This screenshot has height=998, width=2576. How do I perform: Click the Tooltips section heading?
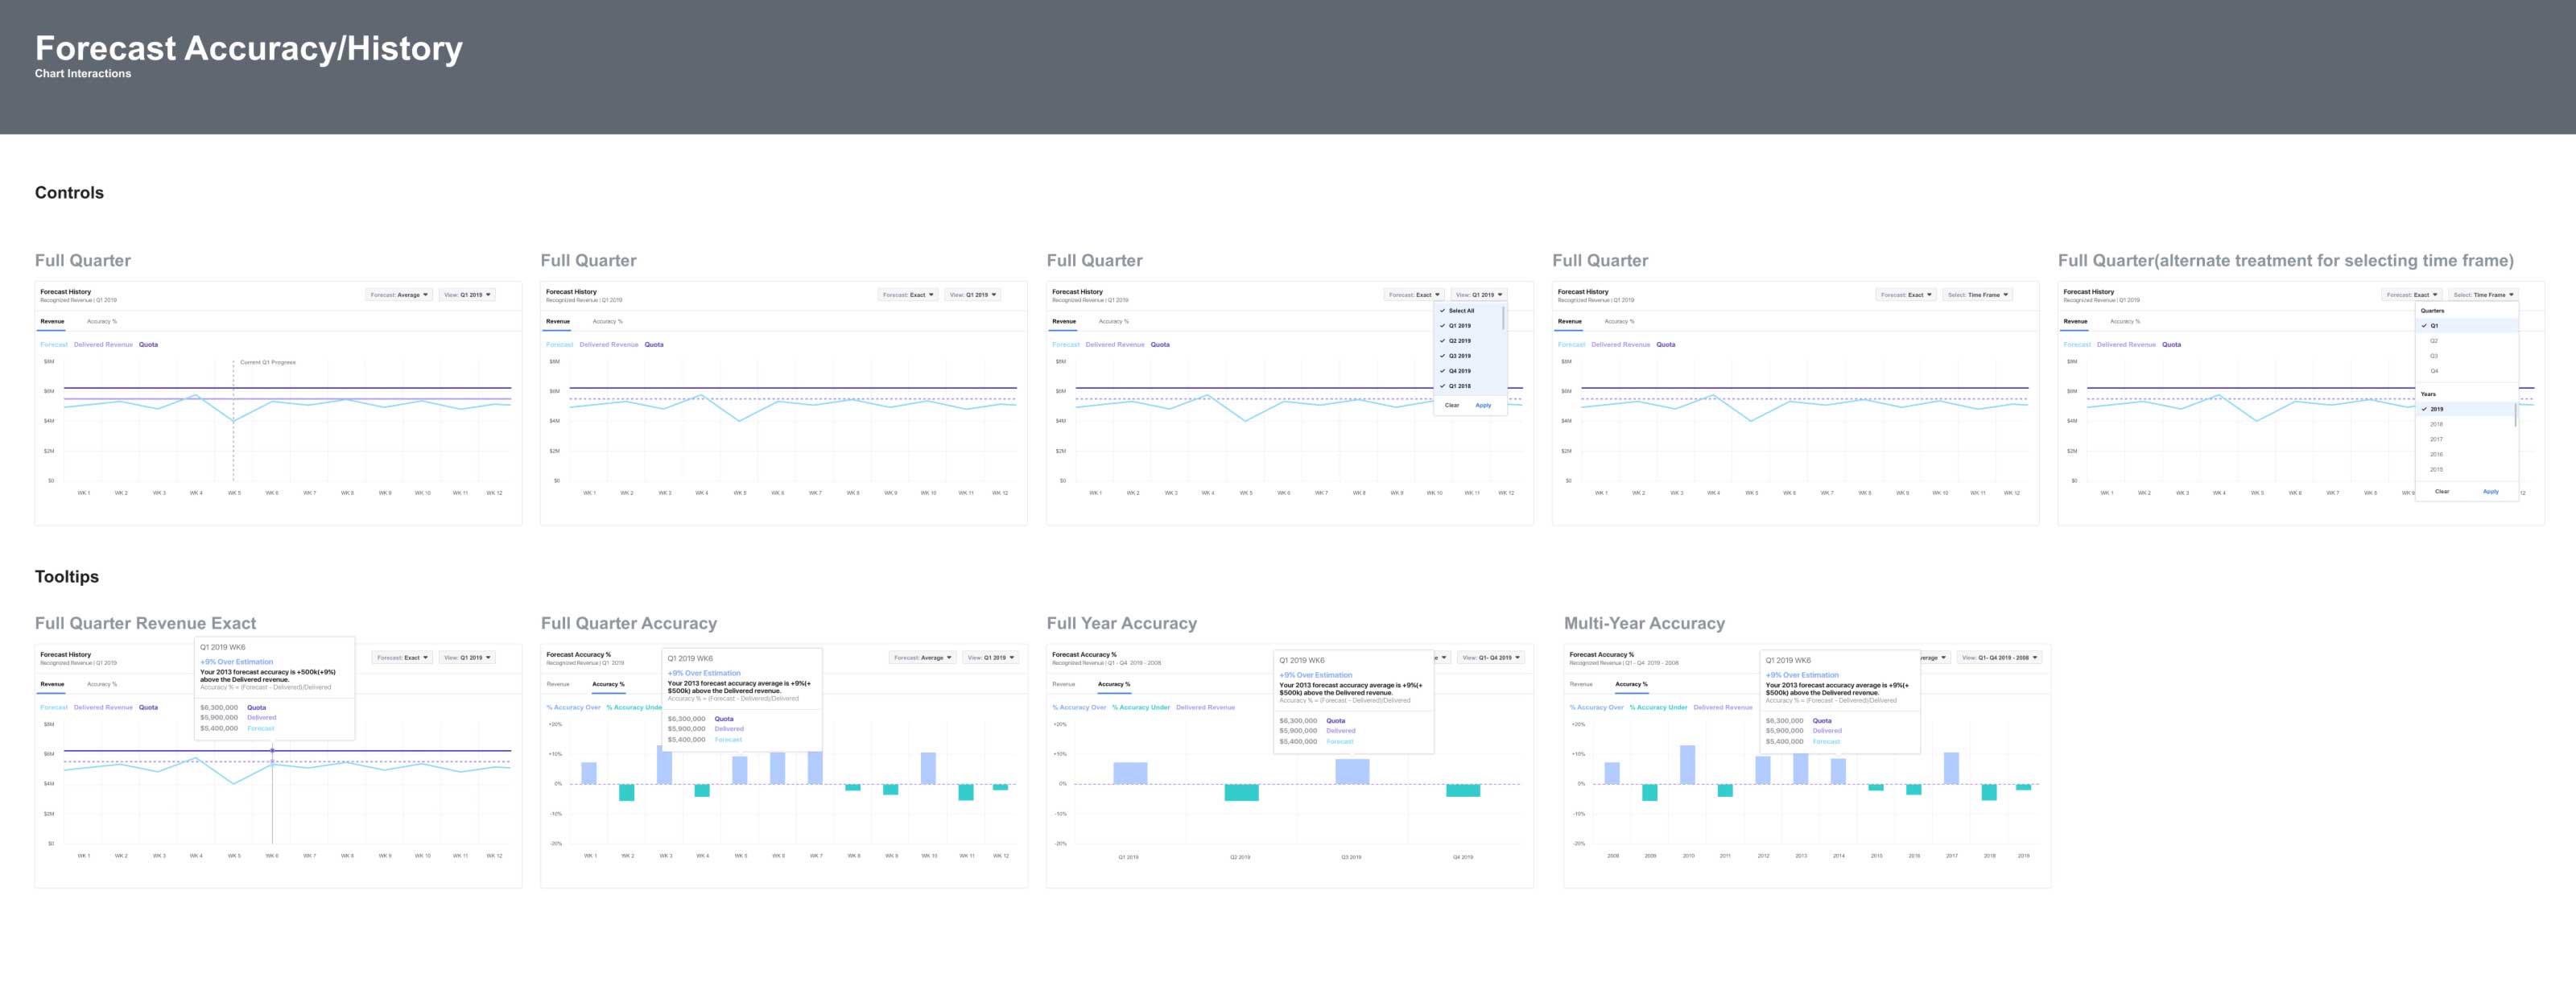67,577
